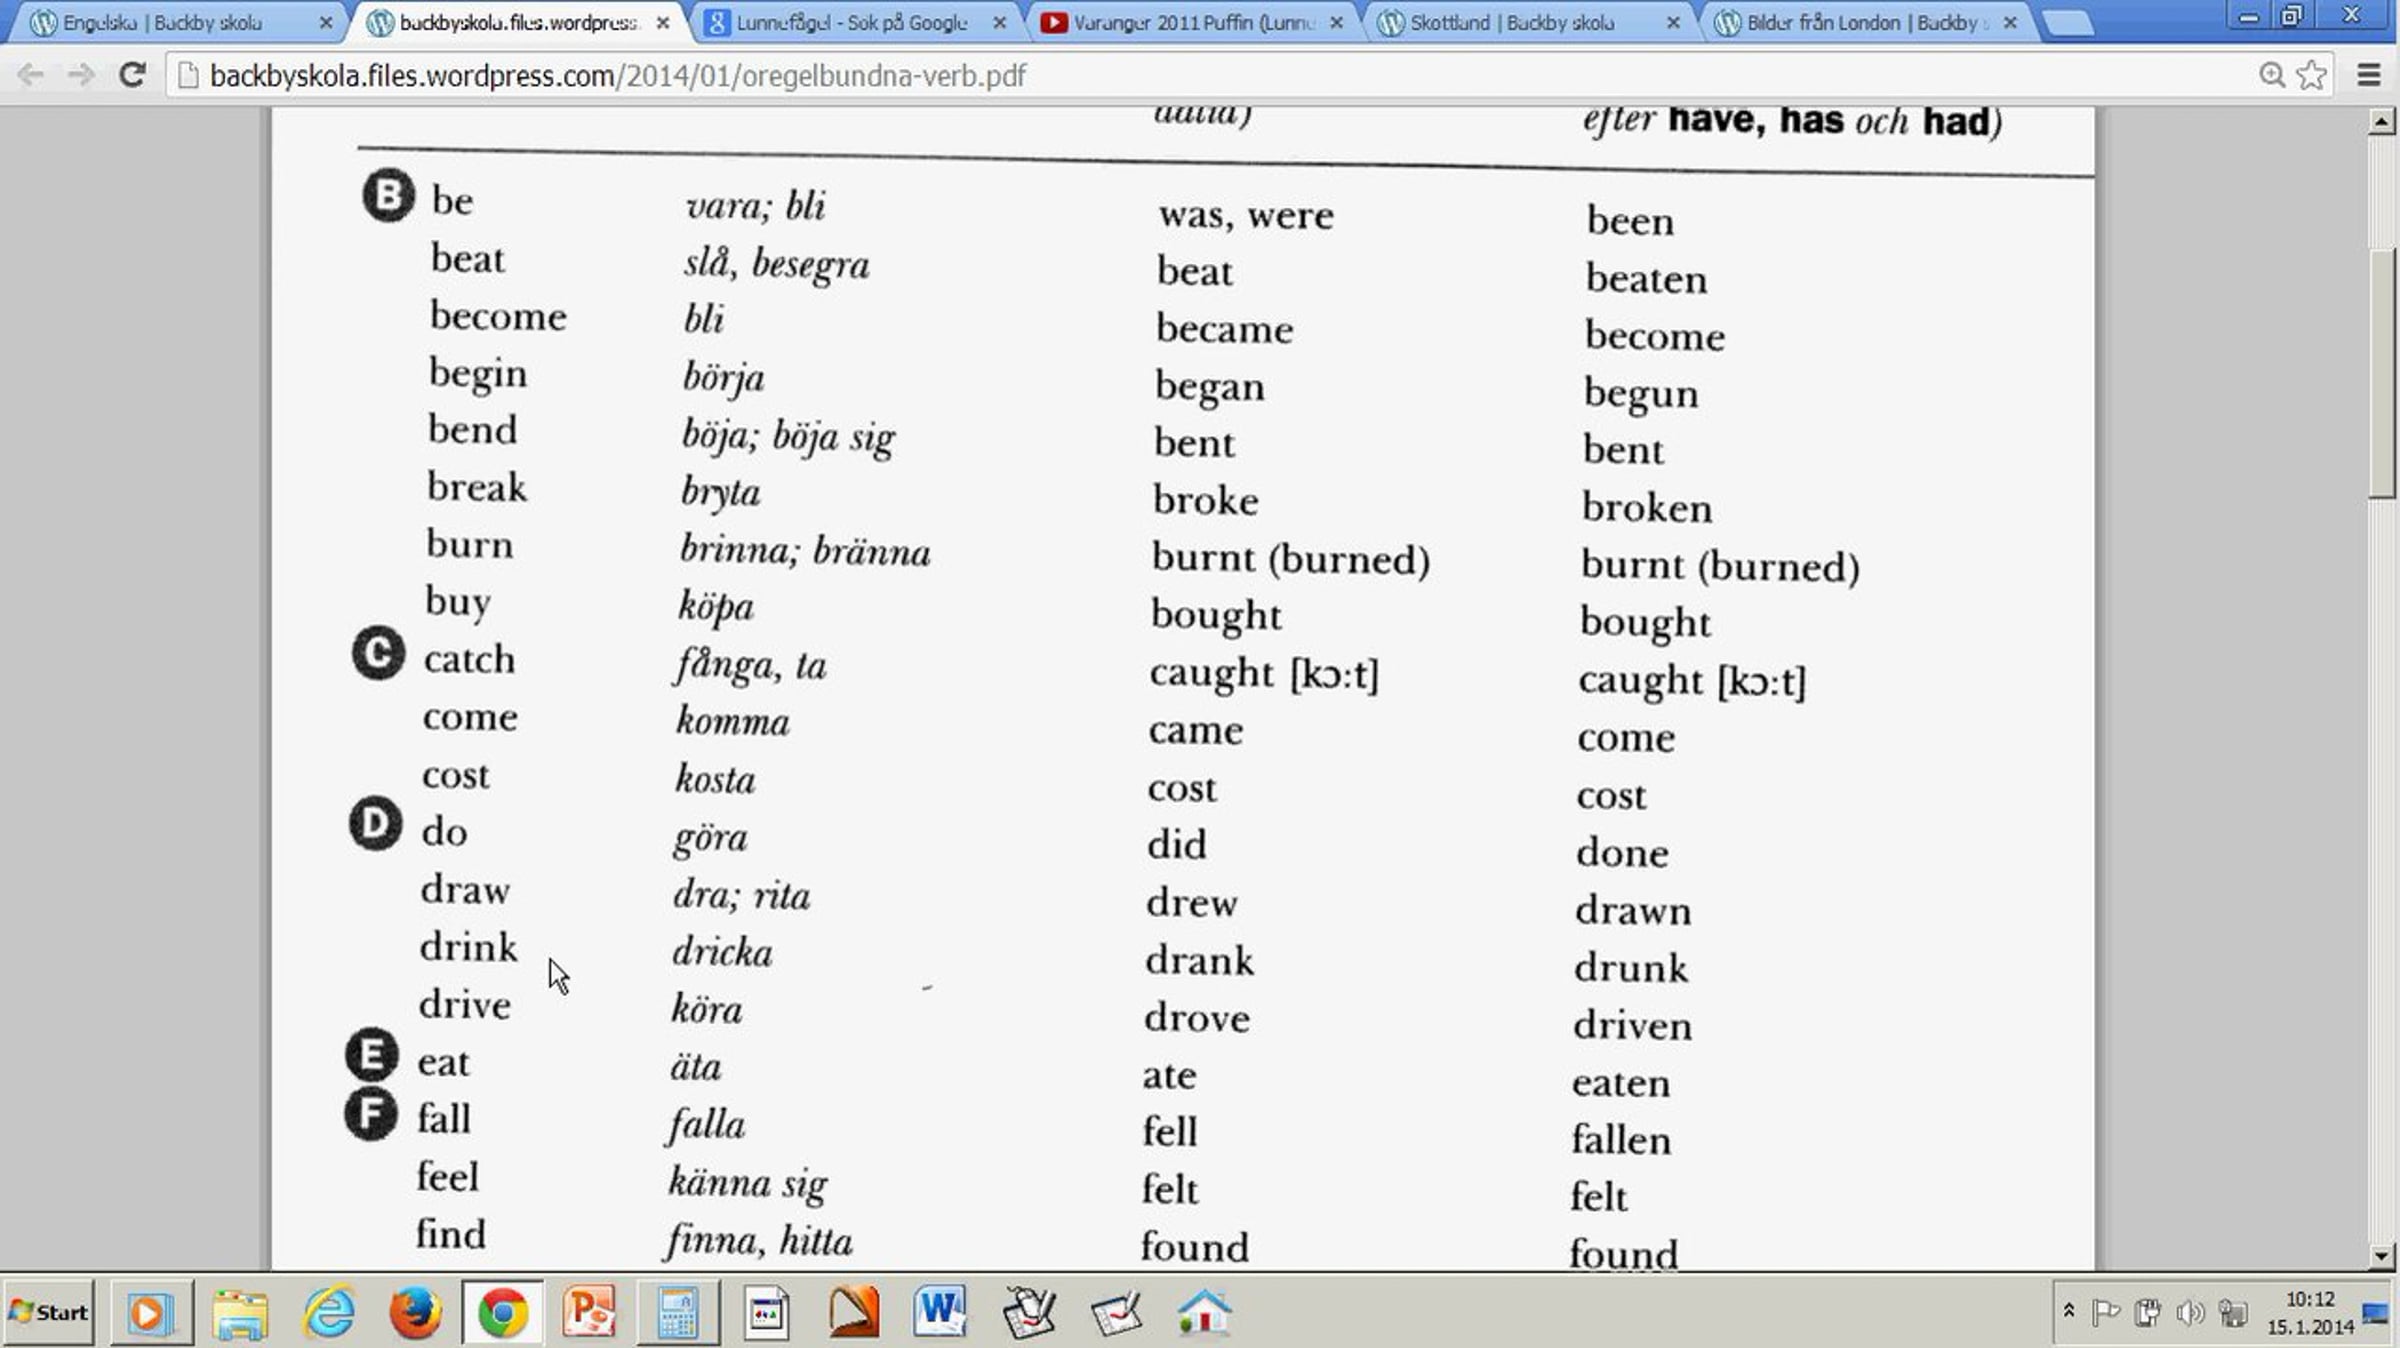
Task: Select the Chrome taskbar button
Action: tap(503, 1312)
